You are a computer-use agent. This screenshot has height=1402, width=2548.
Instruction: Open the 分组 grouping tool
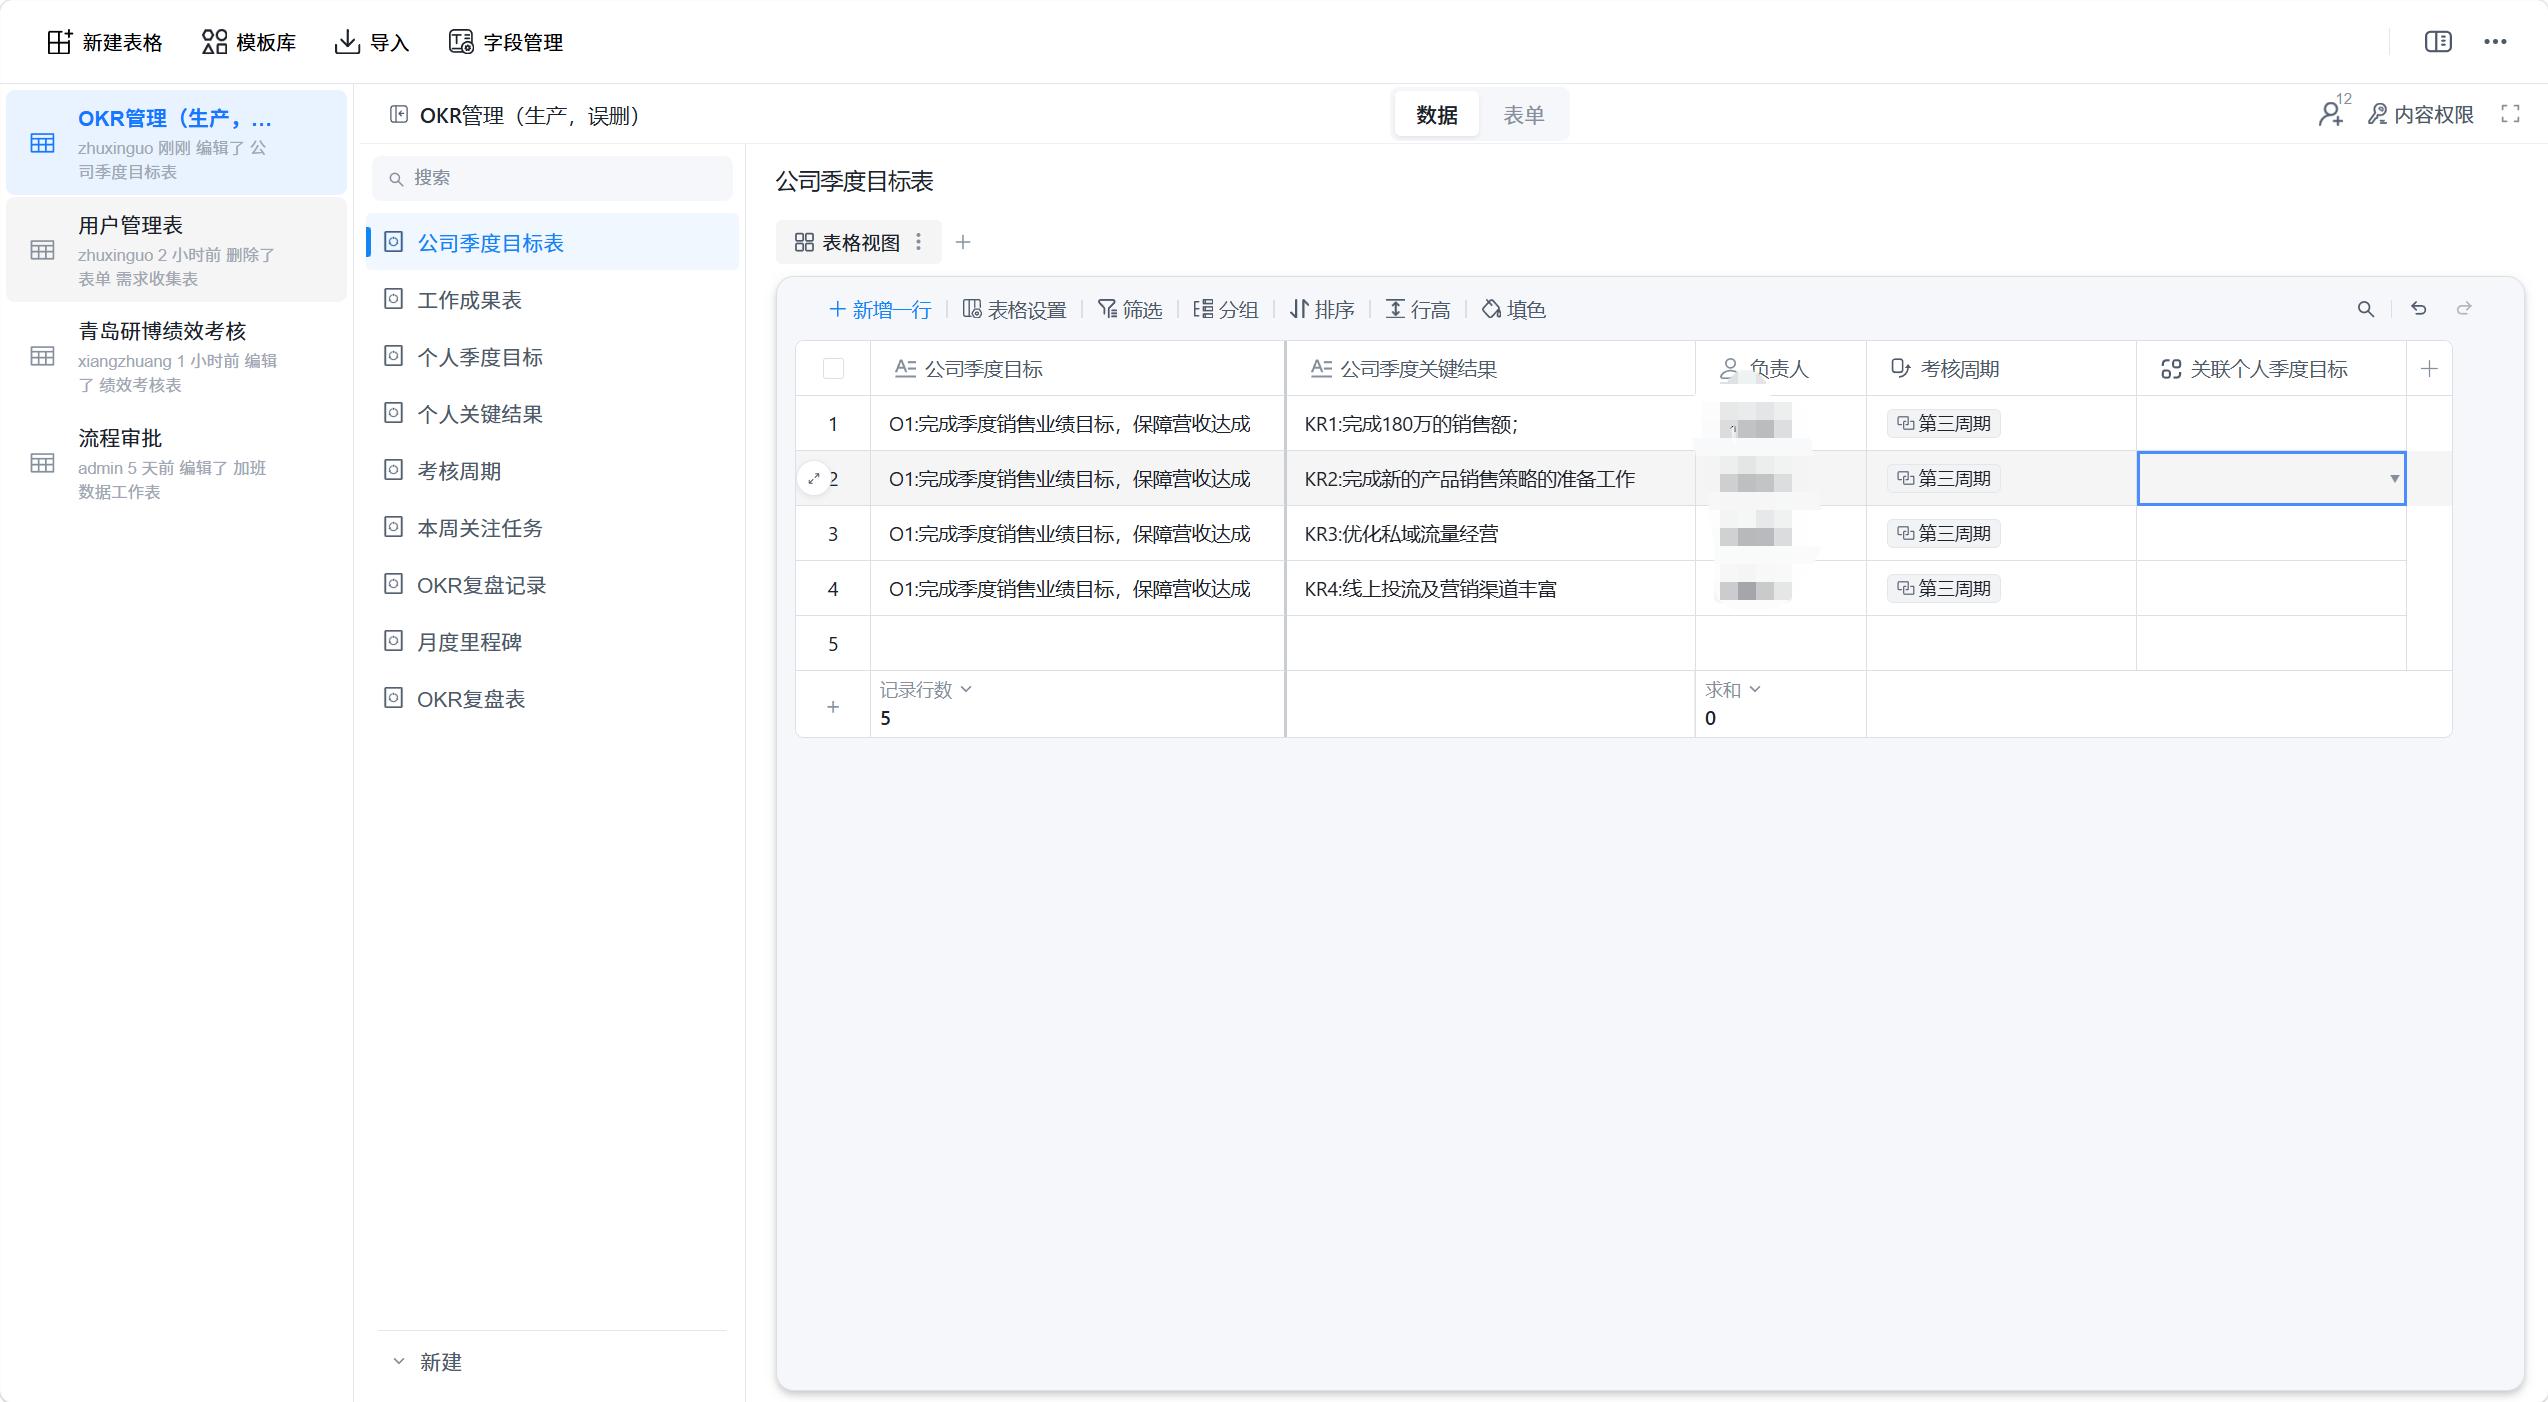(1226, 310)
